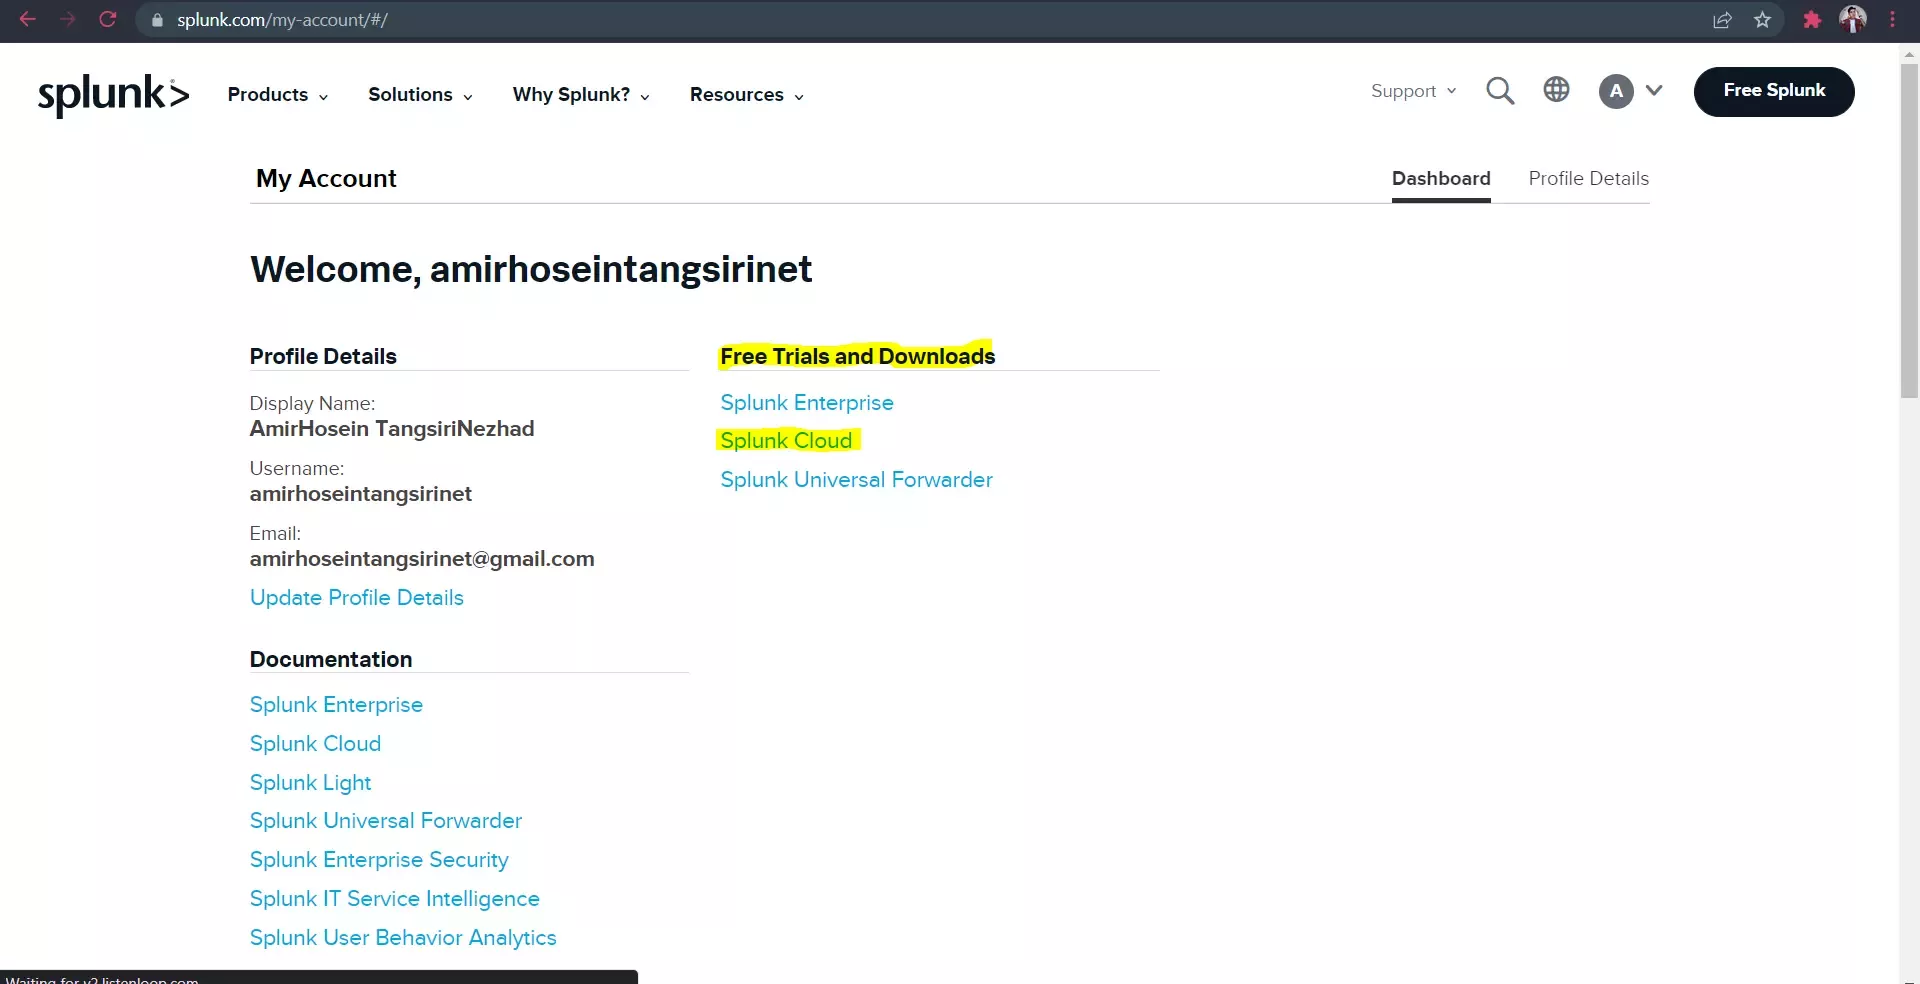The image size is (1920, 984).
Task: Expand the Products dropdown menu
Action: point(278,95)
